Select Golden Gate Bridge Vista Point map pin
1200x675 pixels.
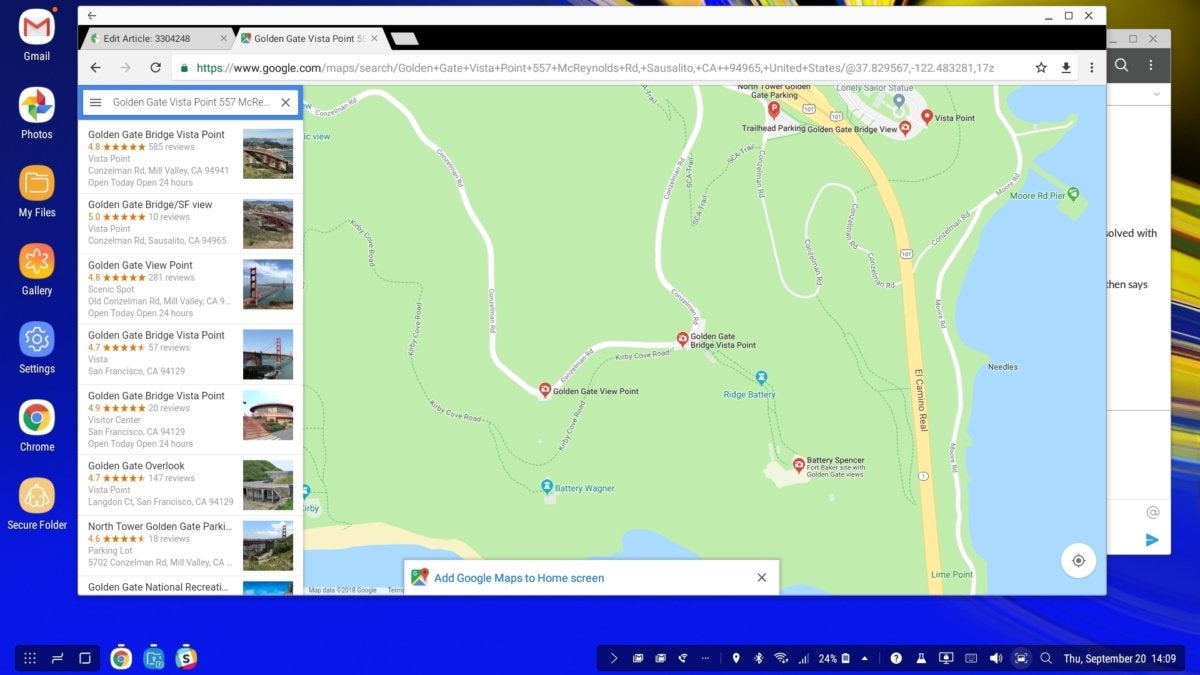click(682, 339)
